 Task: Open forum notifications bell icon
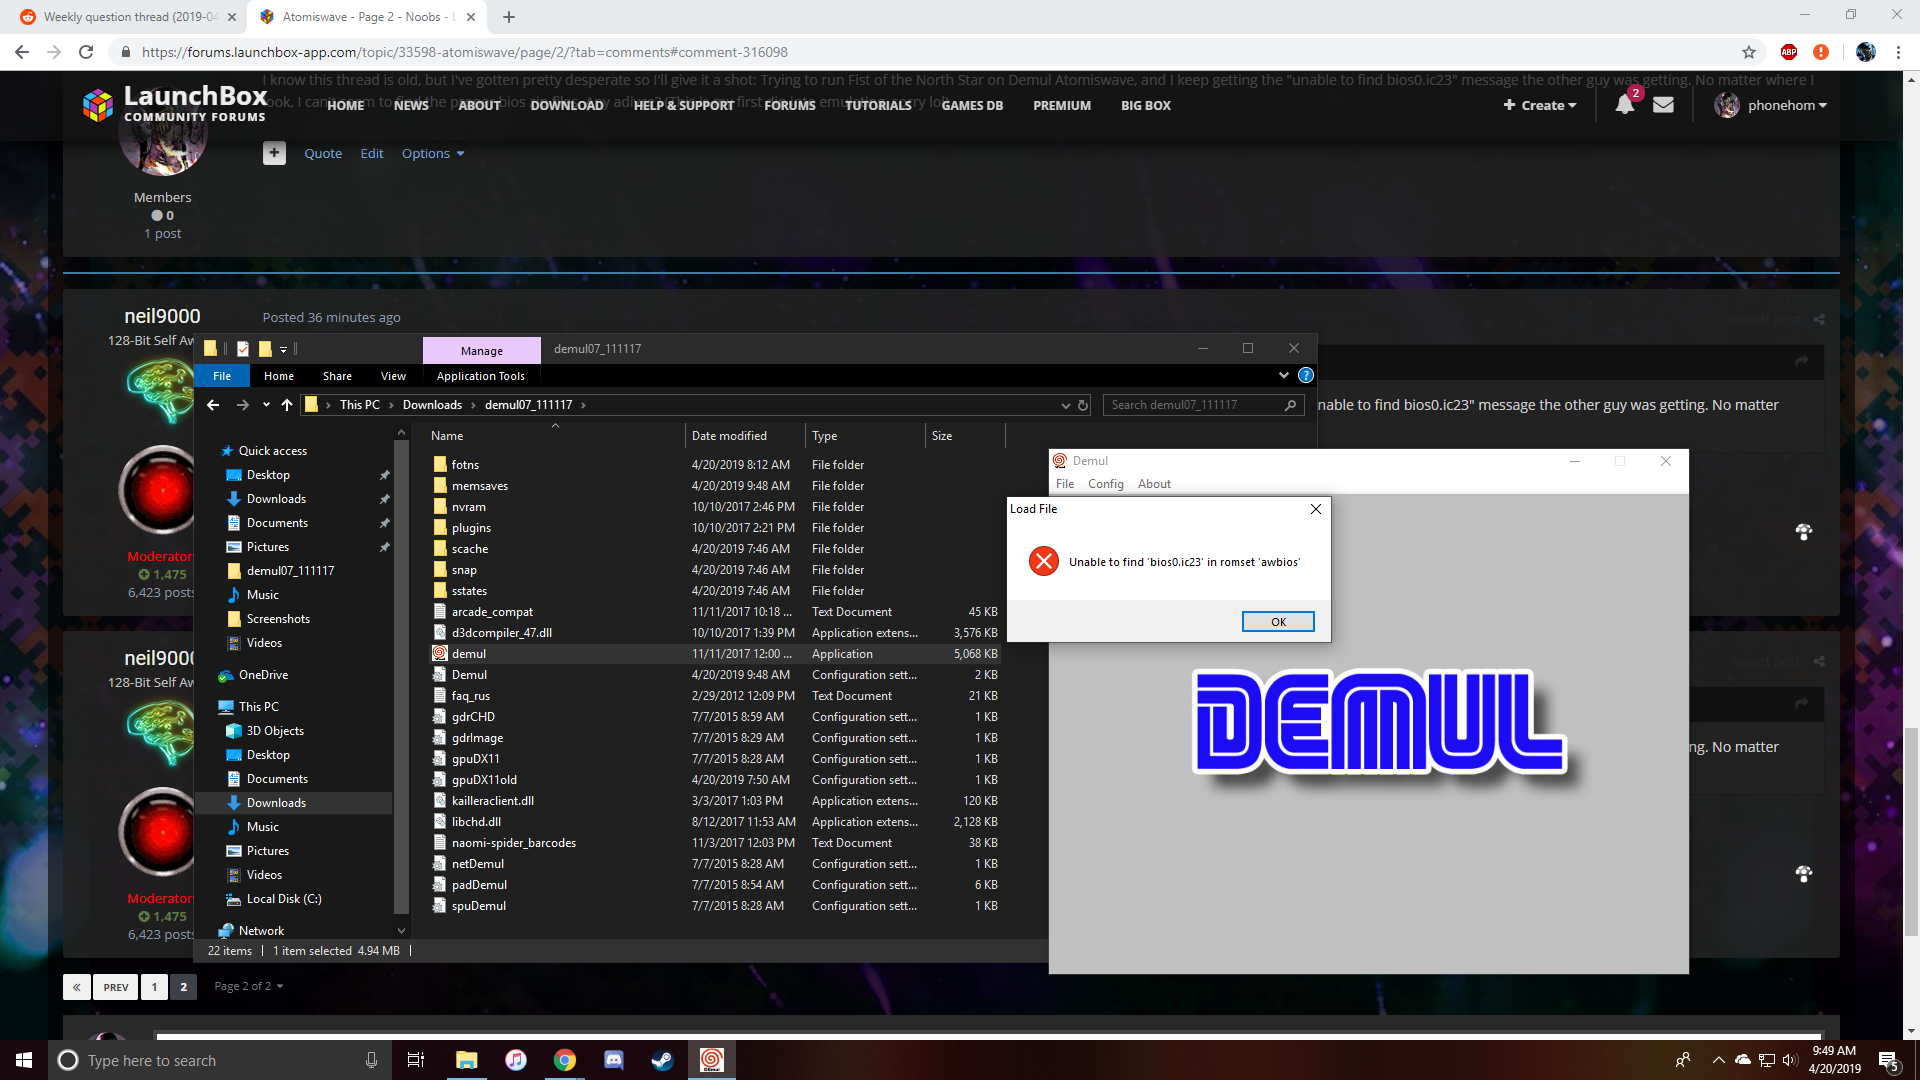click(x=1625, y=105)
